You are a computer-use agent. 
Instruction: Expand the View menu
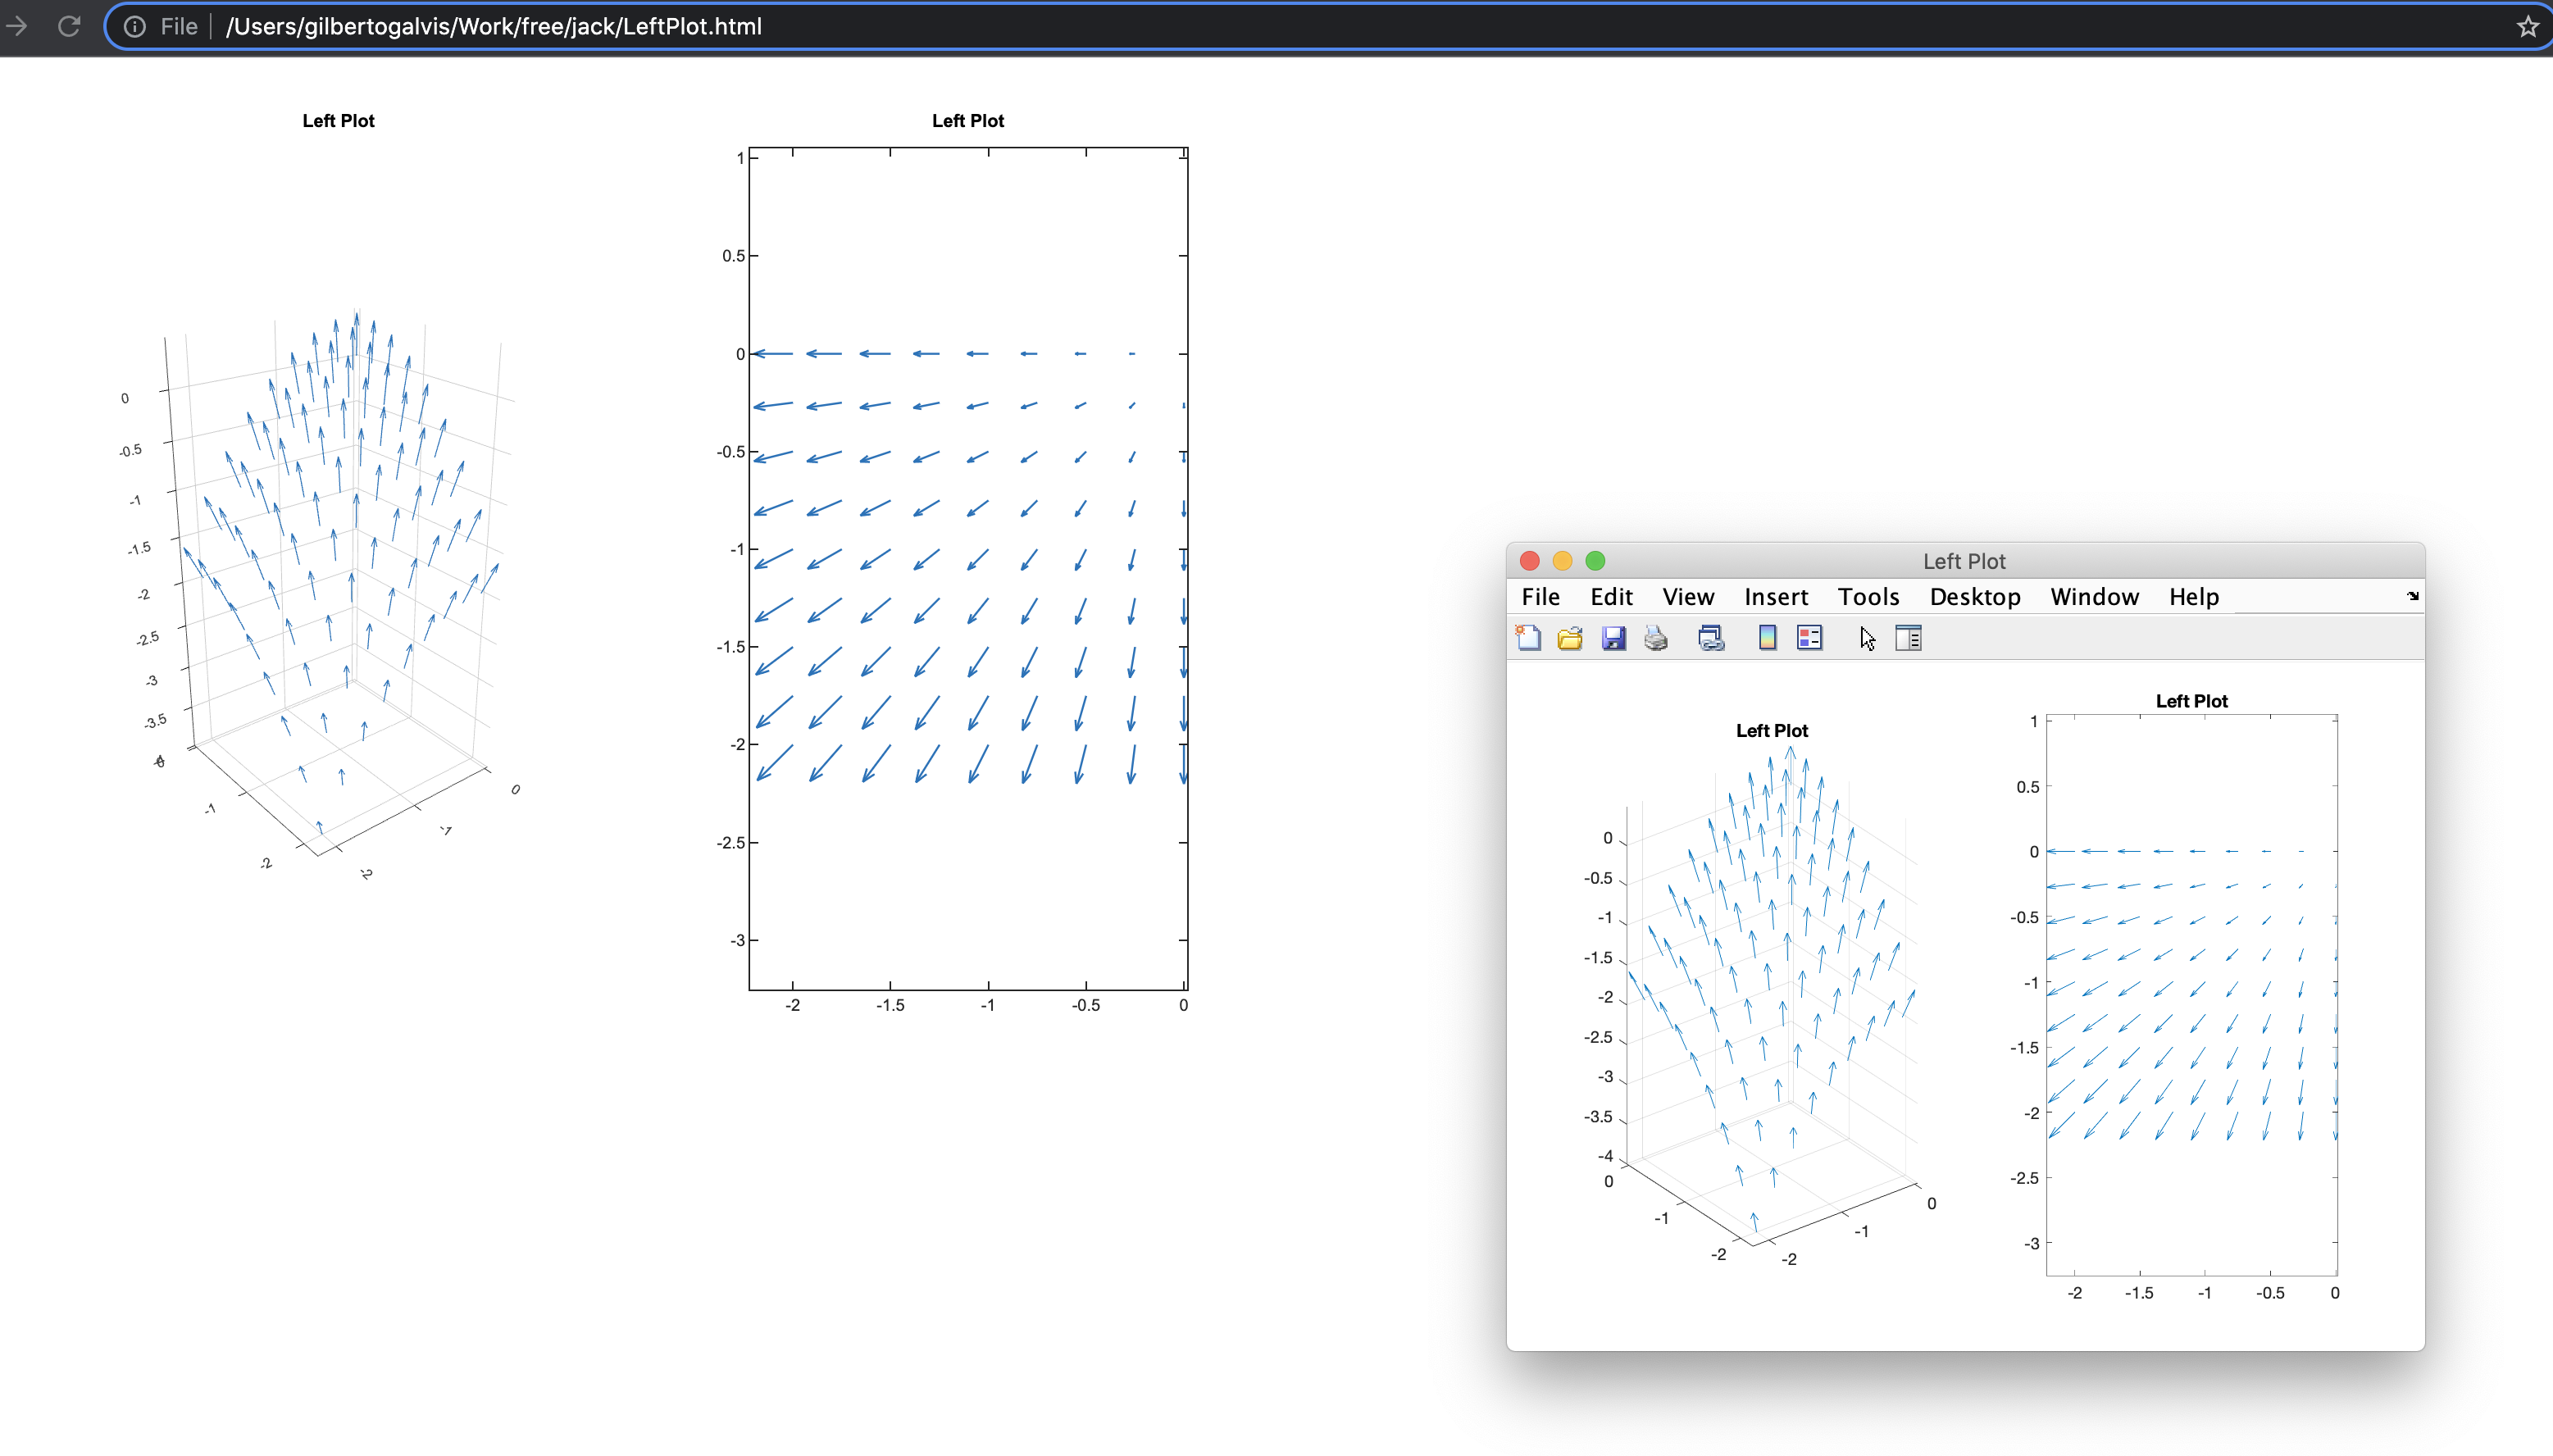pos(1688,597)
